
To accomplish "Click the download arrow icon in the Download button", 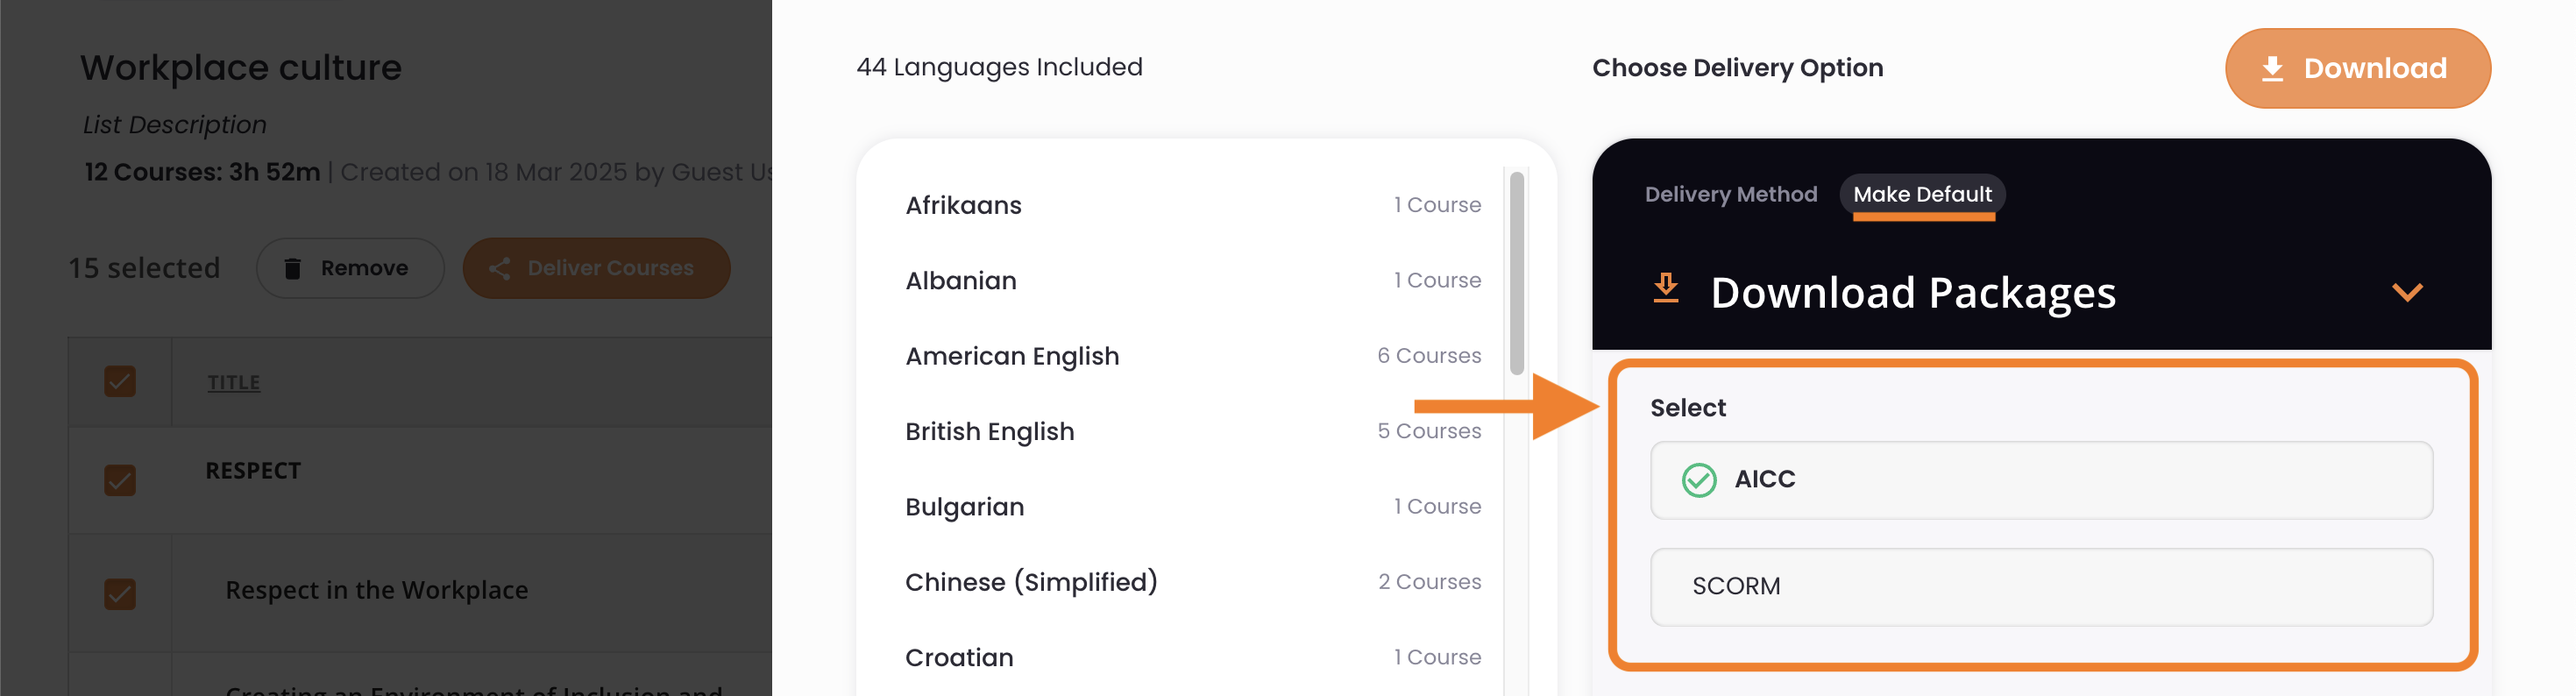I will pyautogui.click(x=2271, y=68).
